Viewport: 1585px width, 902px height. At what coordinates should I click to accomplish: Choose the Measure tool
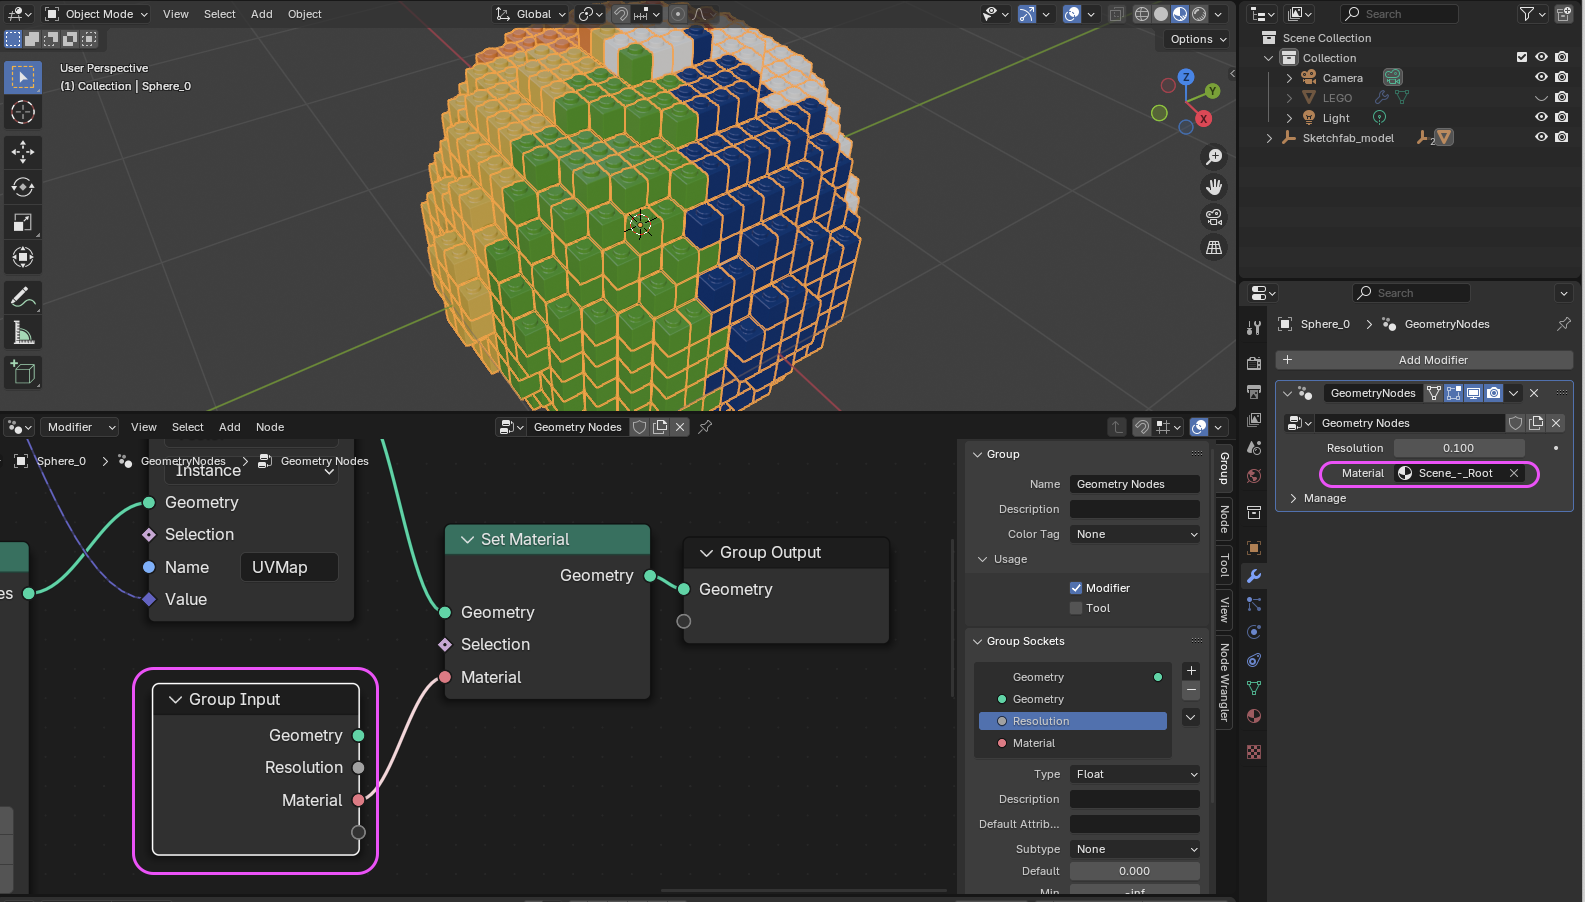click(23, 333)
